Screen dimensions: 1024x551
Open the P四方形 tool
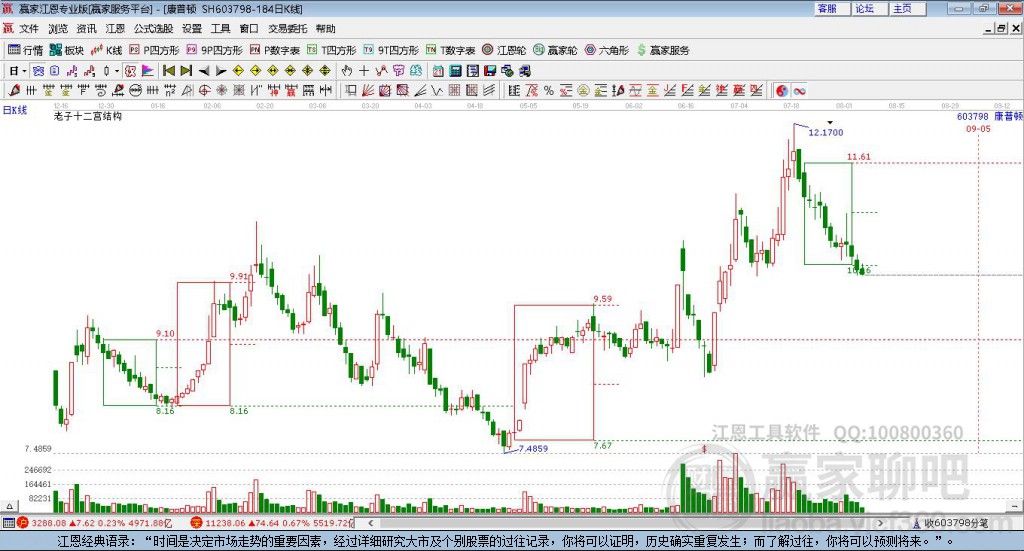click(154, 50)
